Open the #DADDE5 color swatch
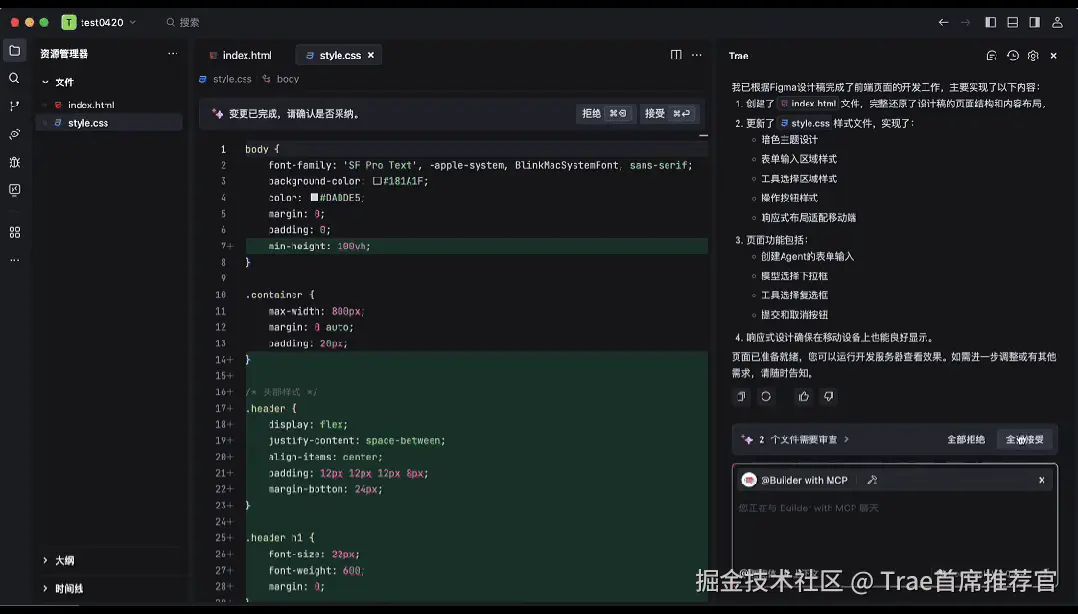Image resolution: width=1078 pixels, height=614 pixels. pos(314,197)
